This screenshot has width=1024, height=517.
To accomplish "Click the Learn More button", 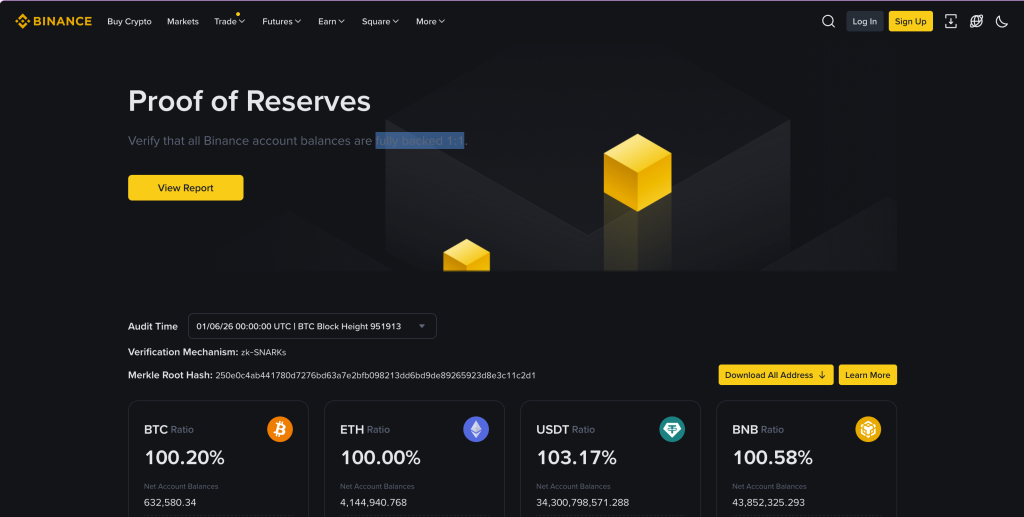I will 867,375.
